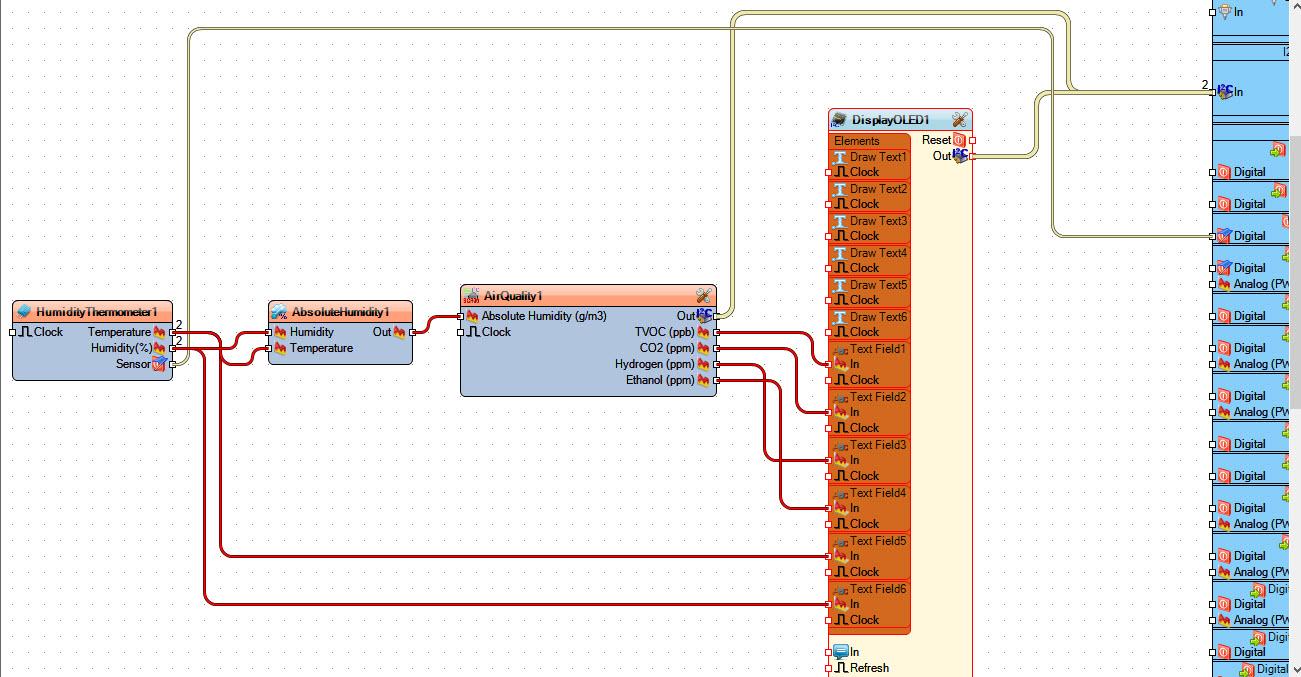This screenshot has height=677, width=1301.
Task: Select the AirQuality1 component icon
Action: click(x=471, y=296)
